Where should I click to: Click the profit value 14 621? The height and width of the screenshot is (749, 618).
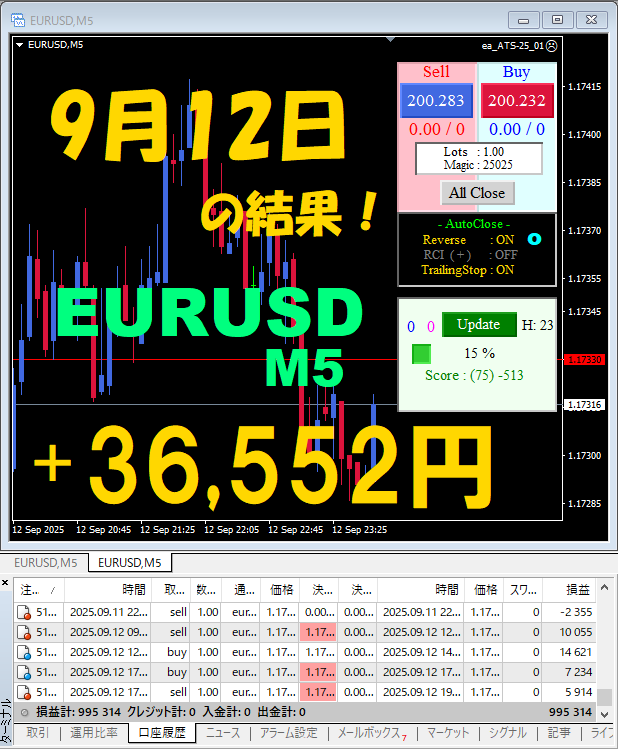575,653
